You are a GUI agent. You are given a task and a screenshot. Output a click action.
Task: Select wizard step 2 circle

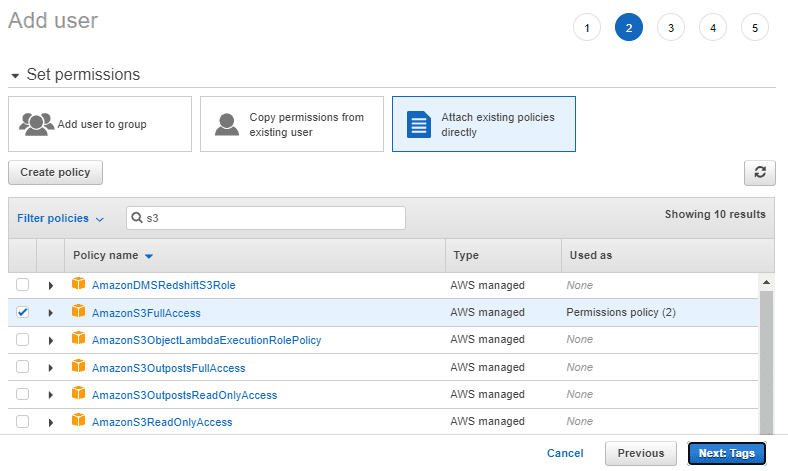(629, 28)
